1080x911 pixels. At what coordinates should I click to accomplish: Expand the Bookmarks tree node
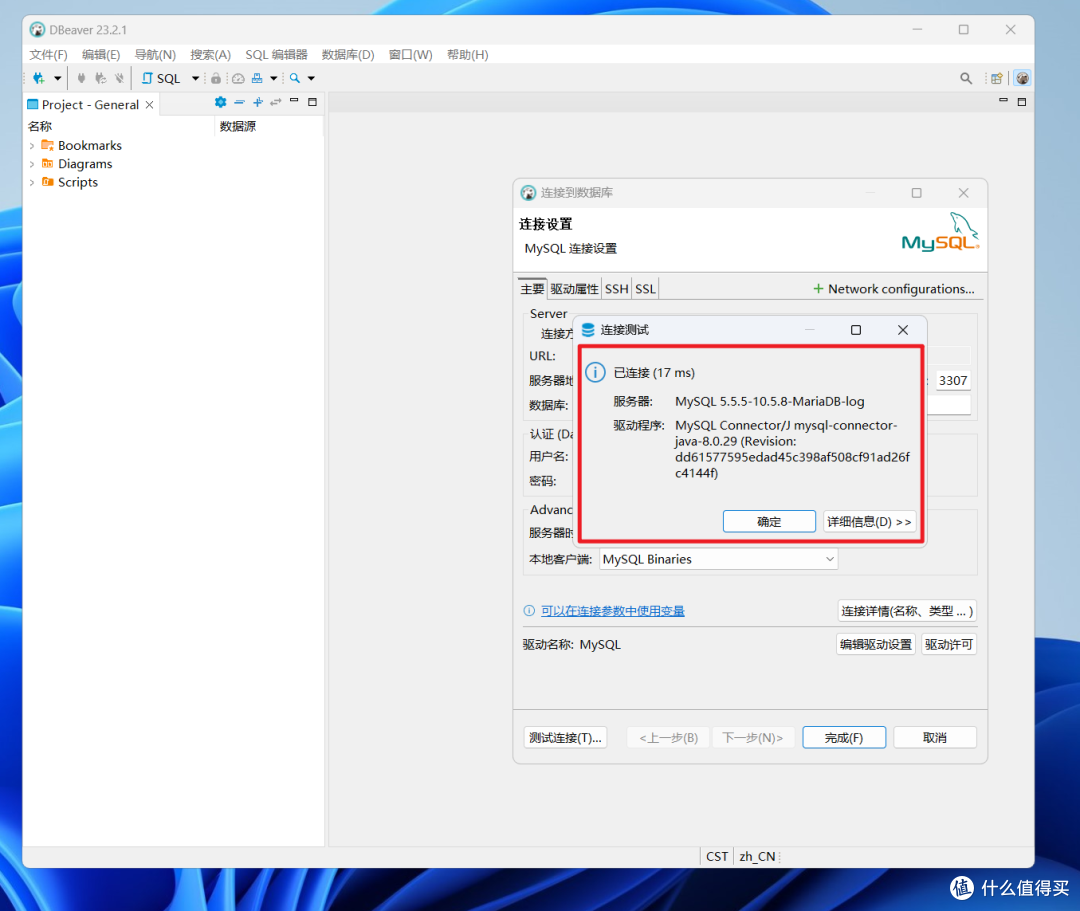pos(32,146)
